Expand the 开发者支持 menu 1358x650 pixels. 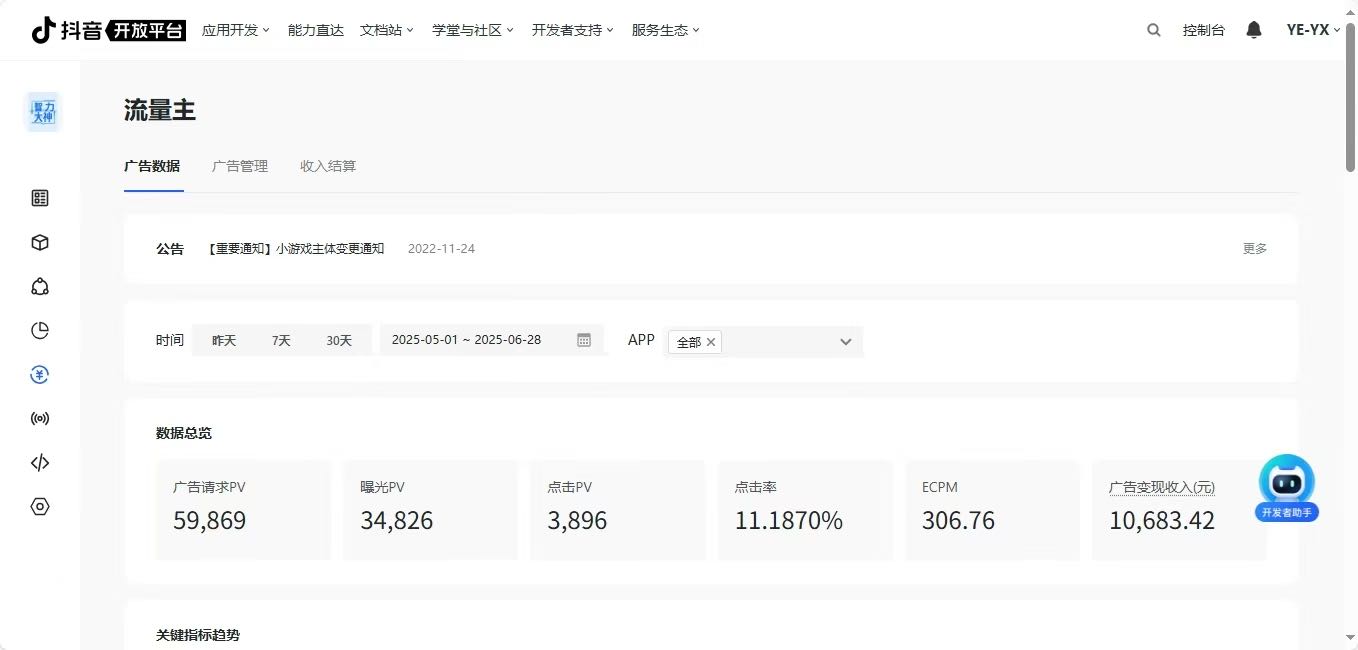(x=573, y=30)
